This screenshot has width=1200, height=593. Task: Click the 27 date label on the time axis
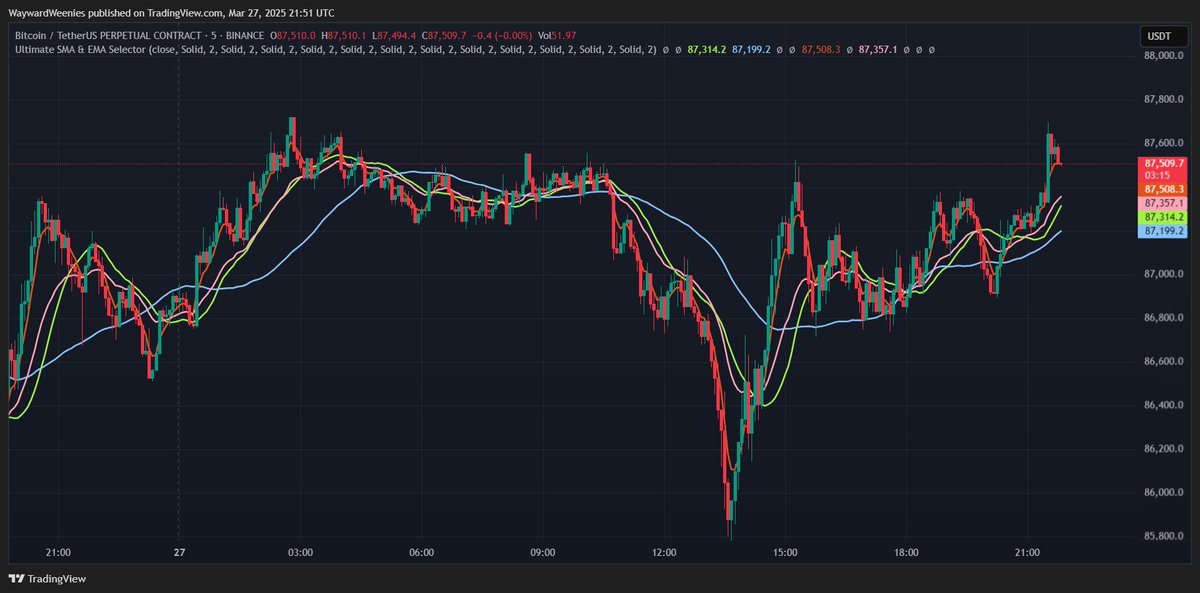(x=179, y=551)
